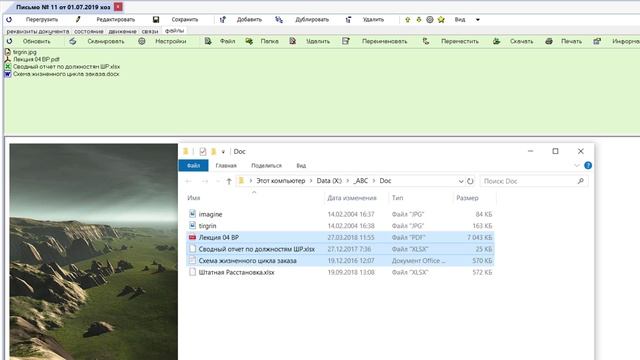Click the Explorer back arrow
The width and height of the screenshot is (640, 360).
[x=188, y=181]
